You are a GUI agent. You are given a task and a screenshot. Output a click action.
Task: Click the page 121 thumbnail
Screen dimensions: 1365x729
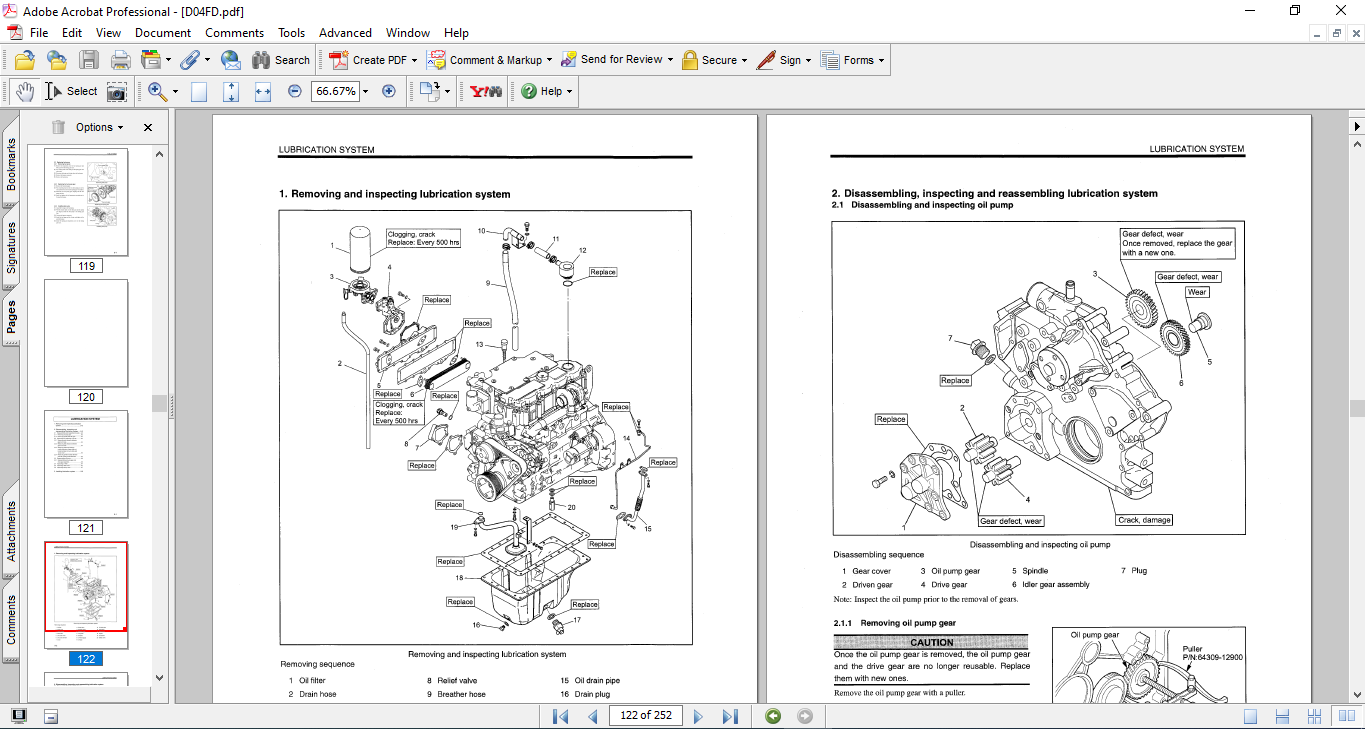(x=86, y=464)
